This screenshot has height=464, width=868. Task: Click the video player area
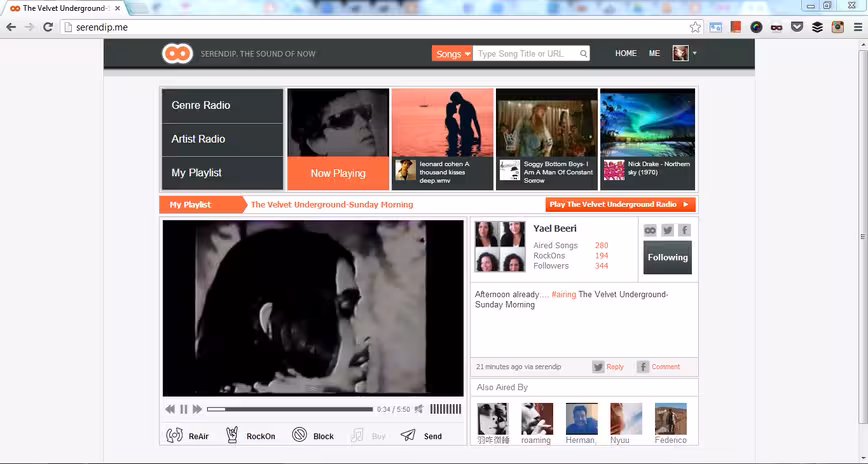313,308
